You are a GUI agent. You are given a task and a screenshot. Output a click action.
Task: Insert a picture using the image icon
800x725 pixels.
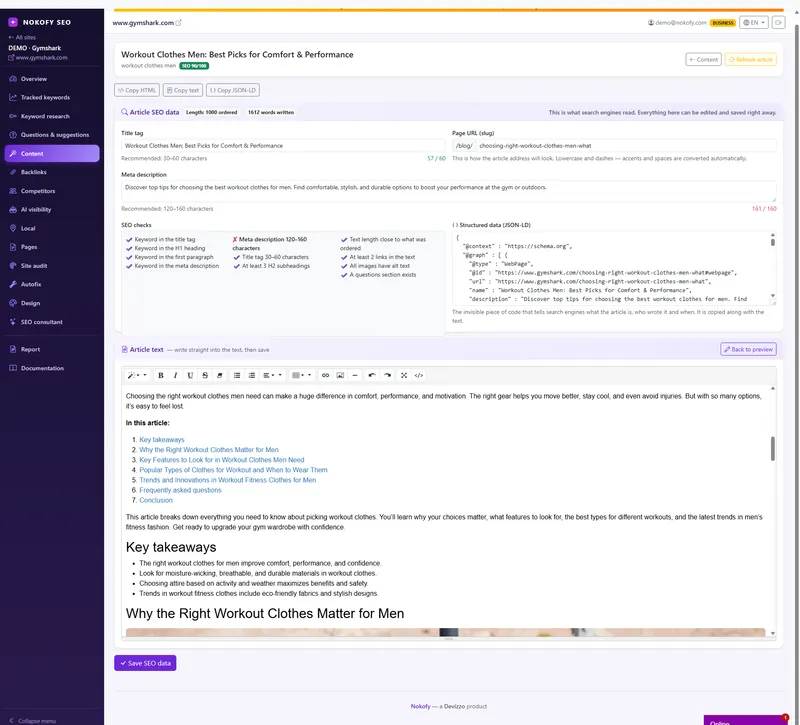tap(340, 376)
